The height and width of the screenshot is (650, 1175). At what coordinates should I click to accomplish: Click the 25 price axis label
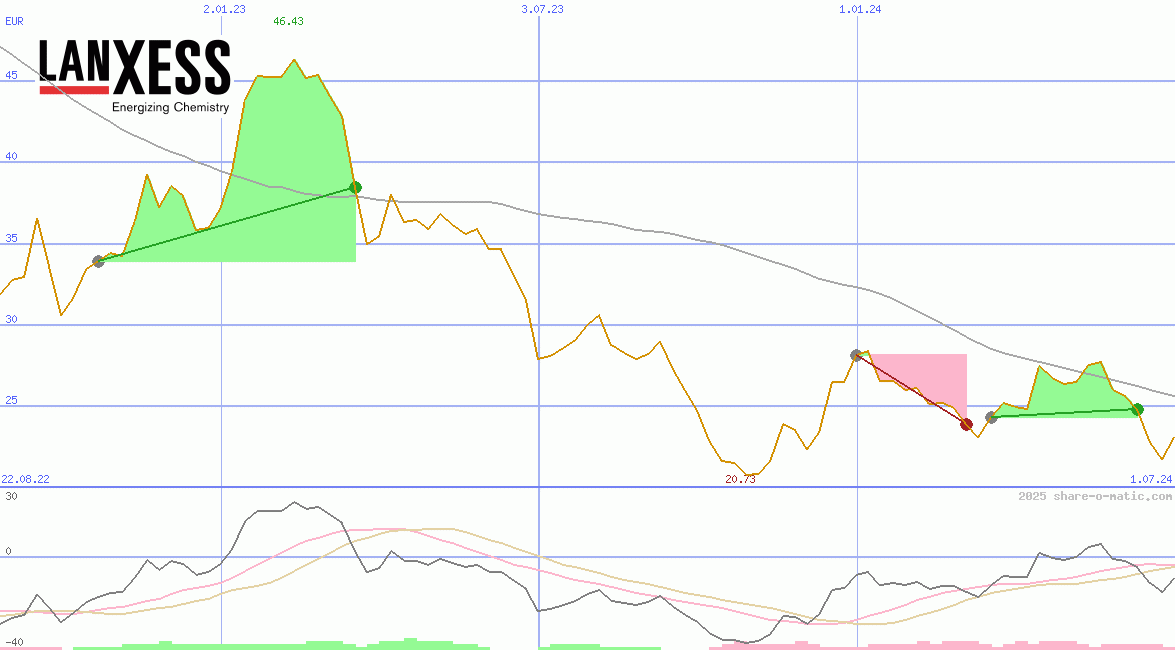click(x=11, y=400)
